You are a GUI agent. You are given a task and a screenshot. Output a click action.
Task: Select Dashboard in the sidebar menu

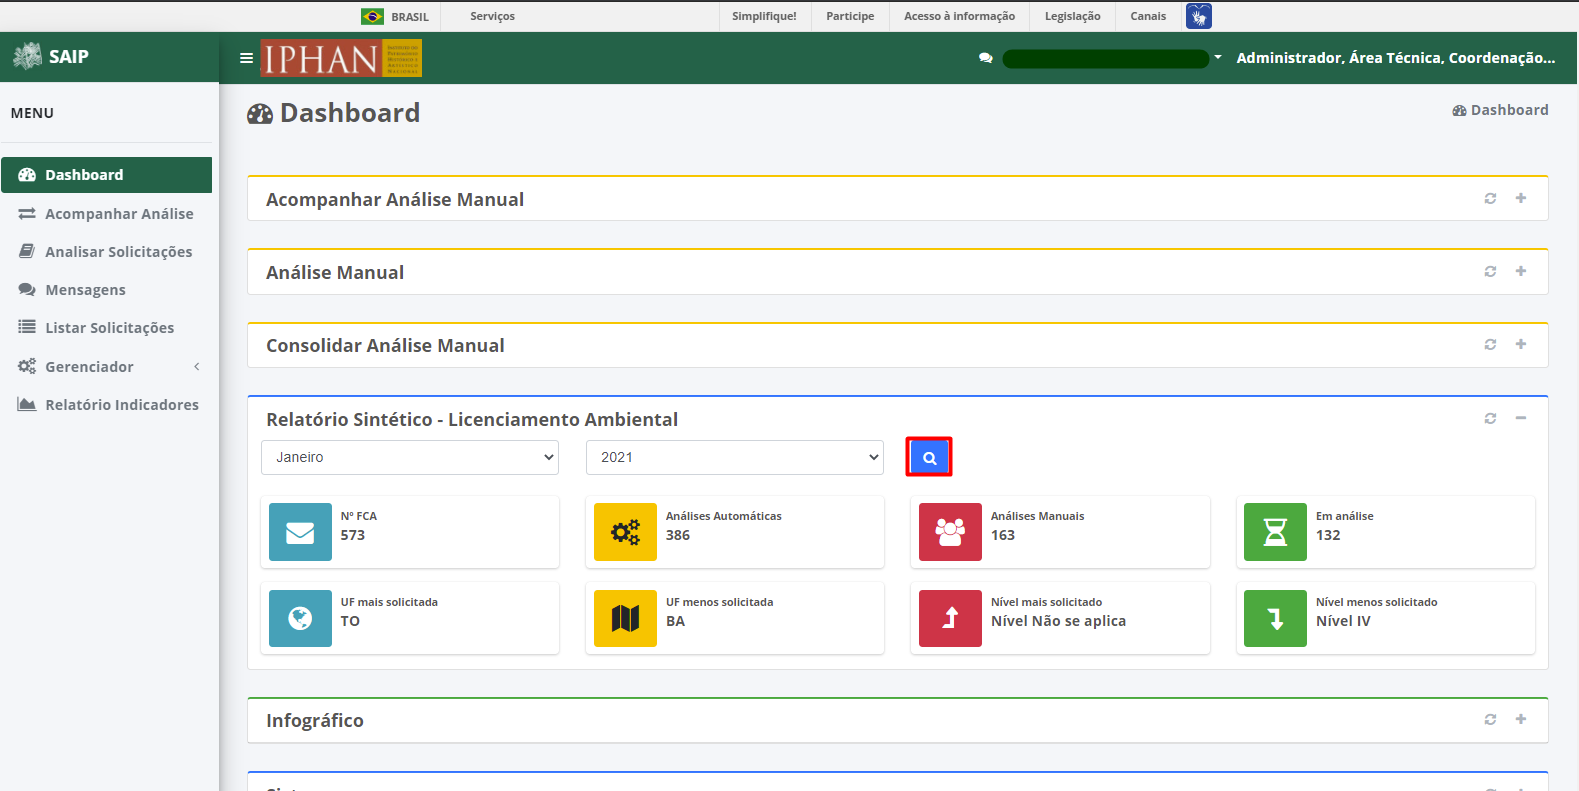coord(106,175)
